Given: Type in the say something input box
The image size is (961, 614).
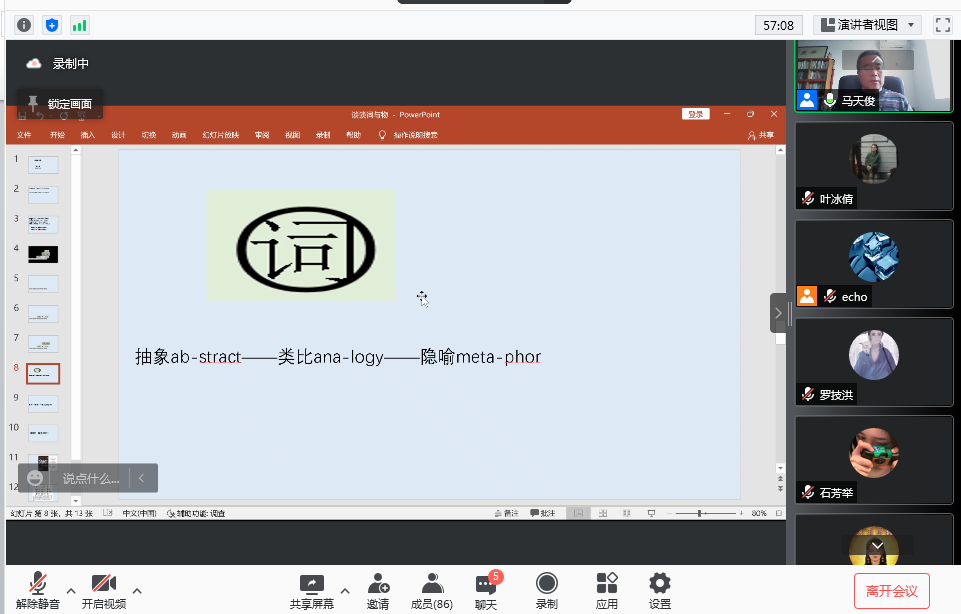Looking at the screenshot, I should point(91,478).
